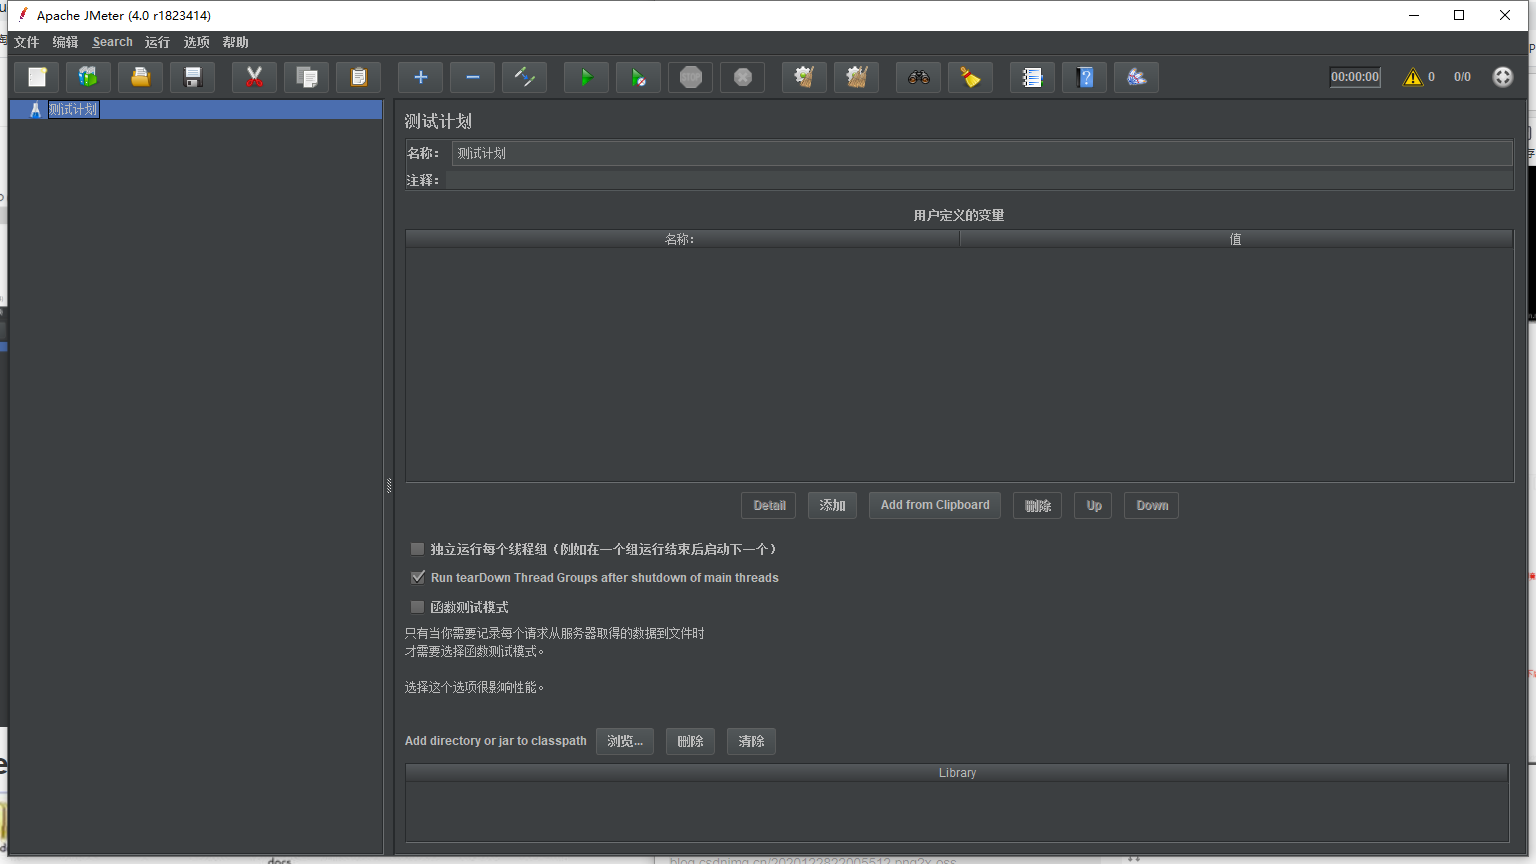The width and height of the screenshot is (1536, 864).
Task: Open the Templates dialog
Action: (88, 77)
